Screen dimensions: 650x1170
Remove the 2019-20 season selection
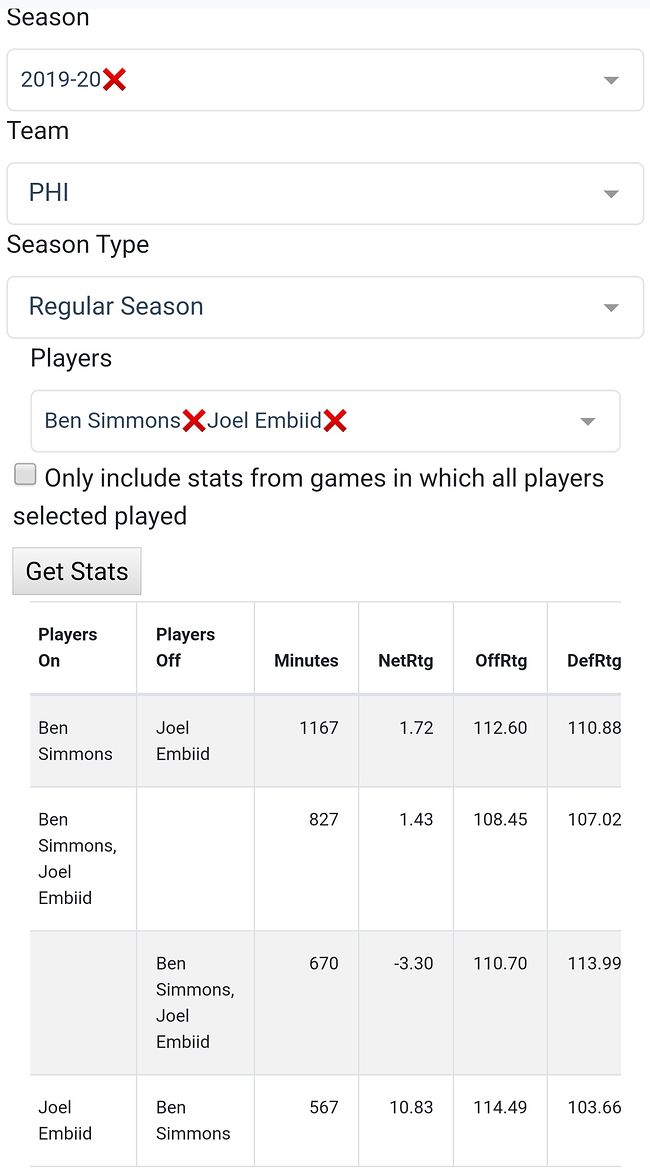115,80
